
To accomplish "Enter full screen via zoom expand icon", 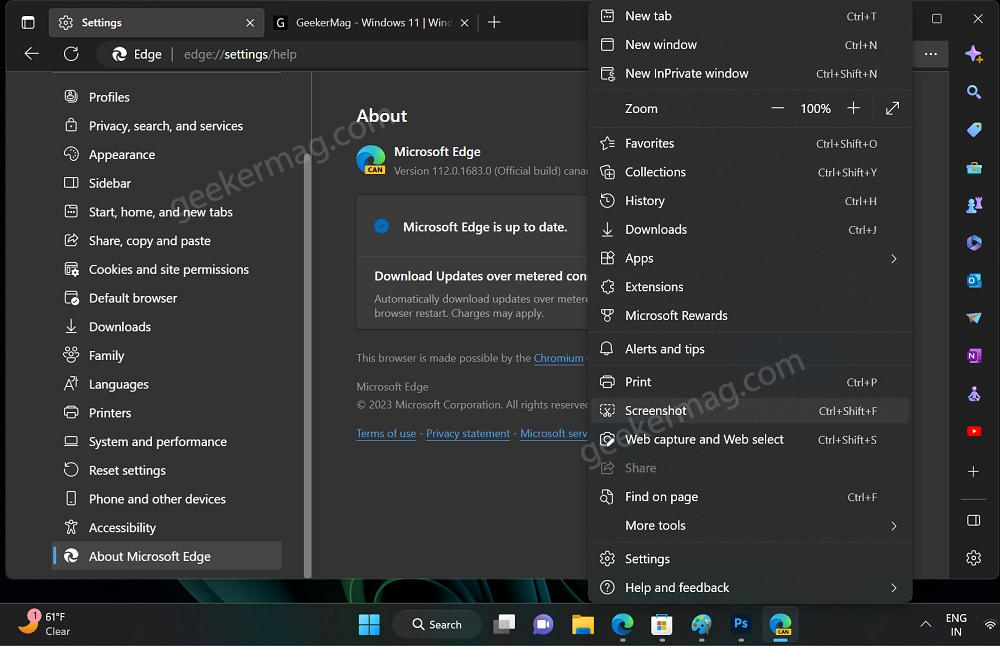I will pos(892,108).
